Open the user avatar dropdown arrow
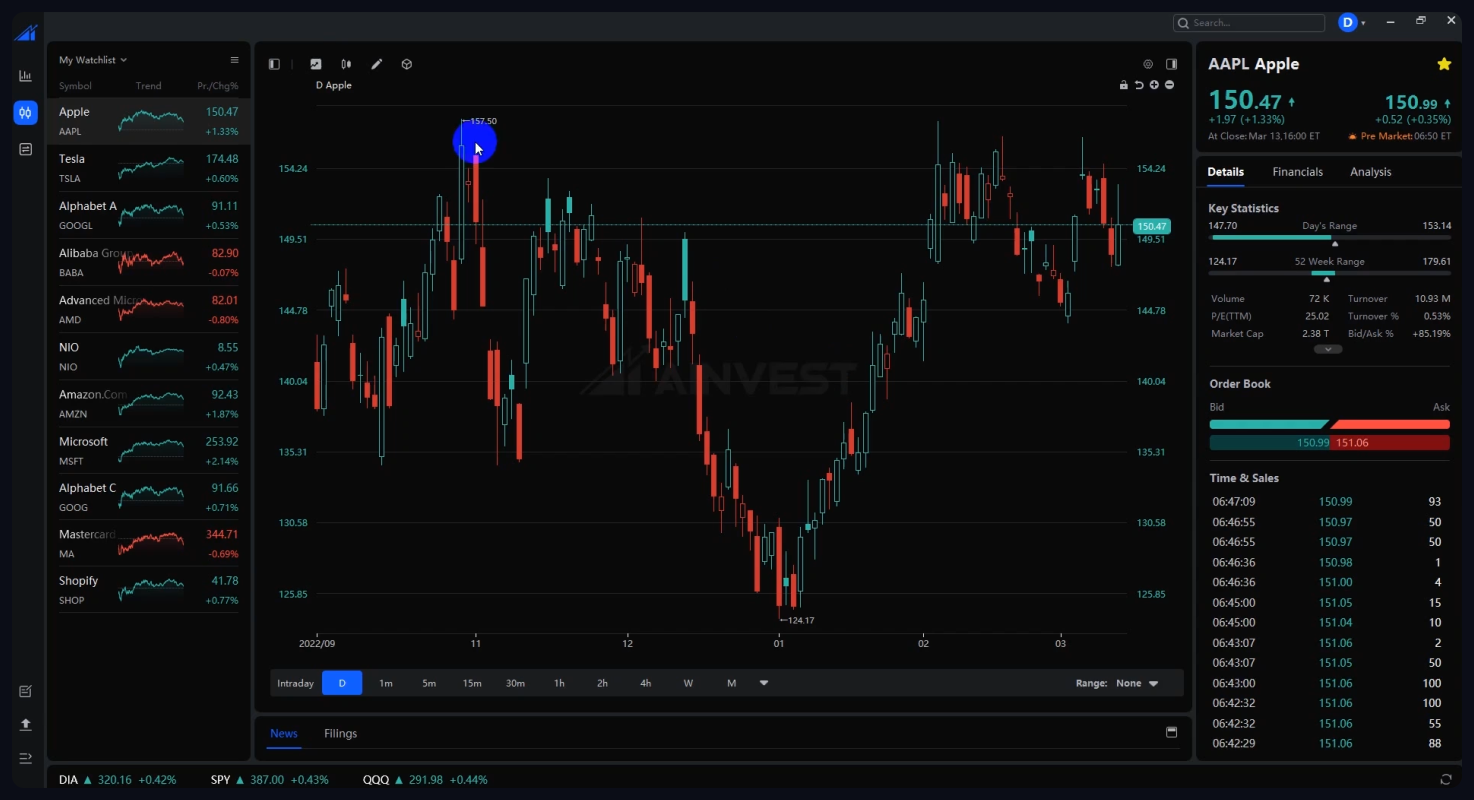 click(x=1363, y=23)
